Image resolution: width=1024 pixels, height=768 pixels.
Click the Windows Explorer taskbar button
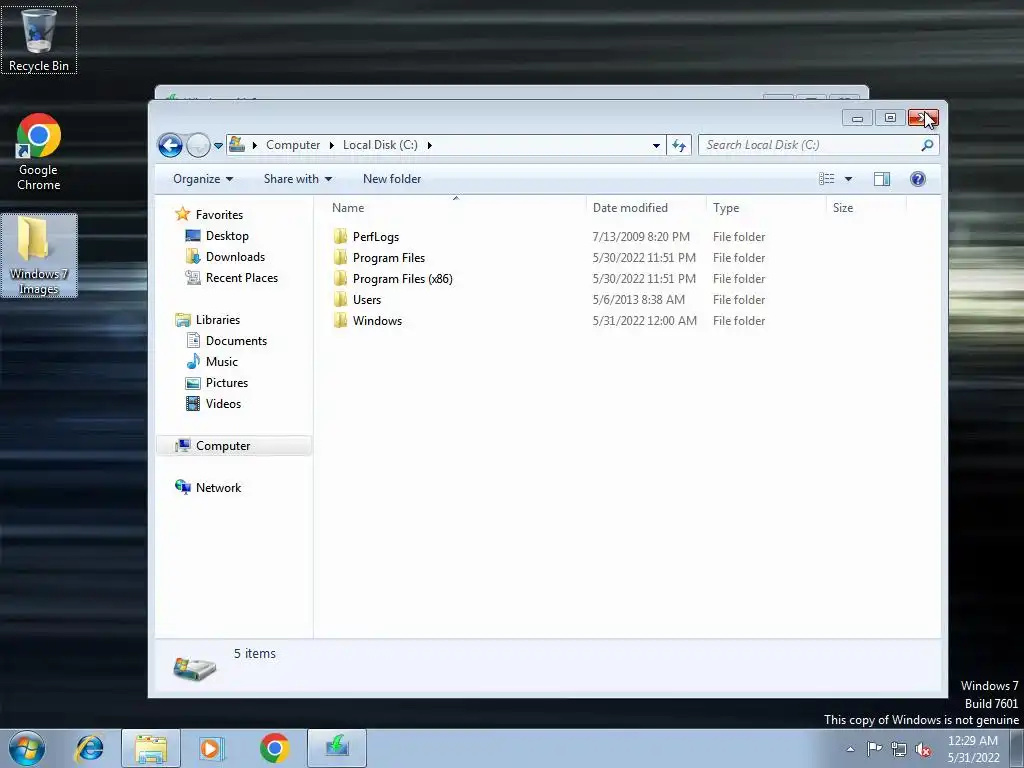click(151, 748)
